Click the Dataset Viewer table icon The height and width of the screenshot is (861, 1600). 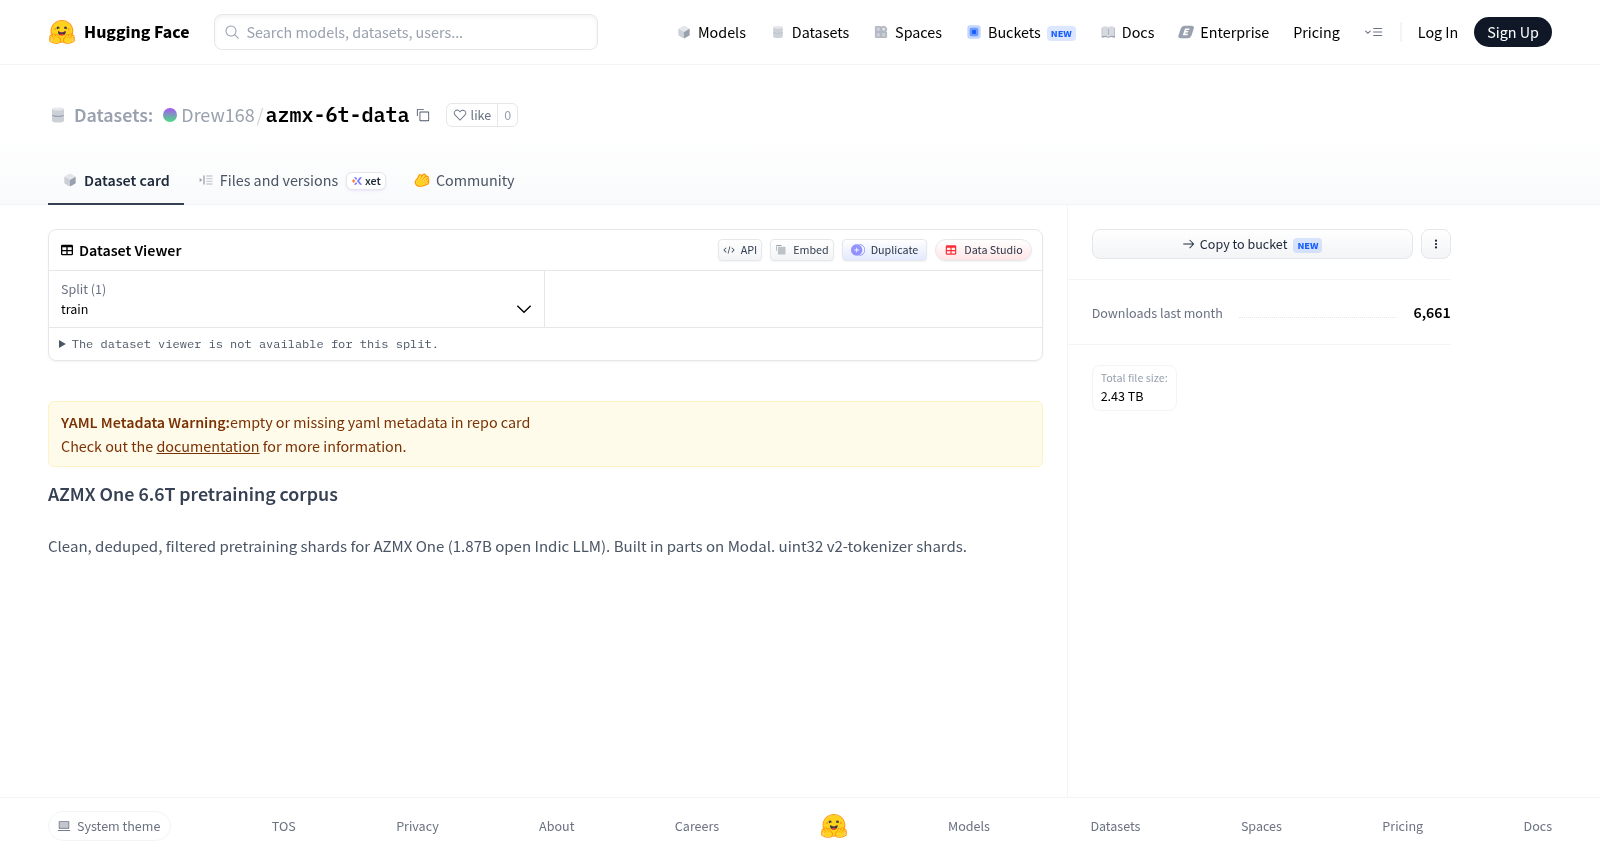click(67, 250)
